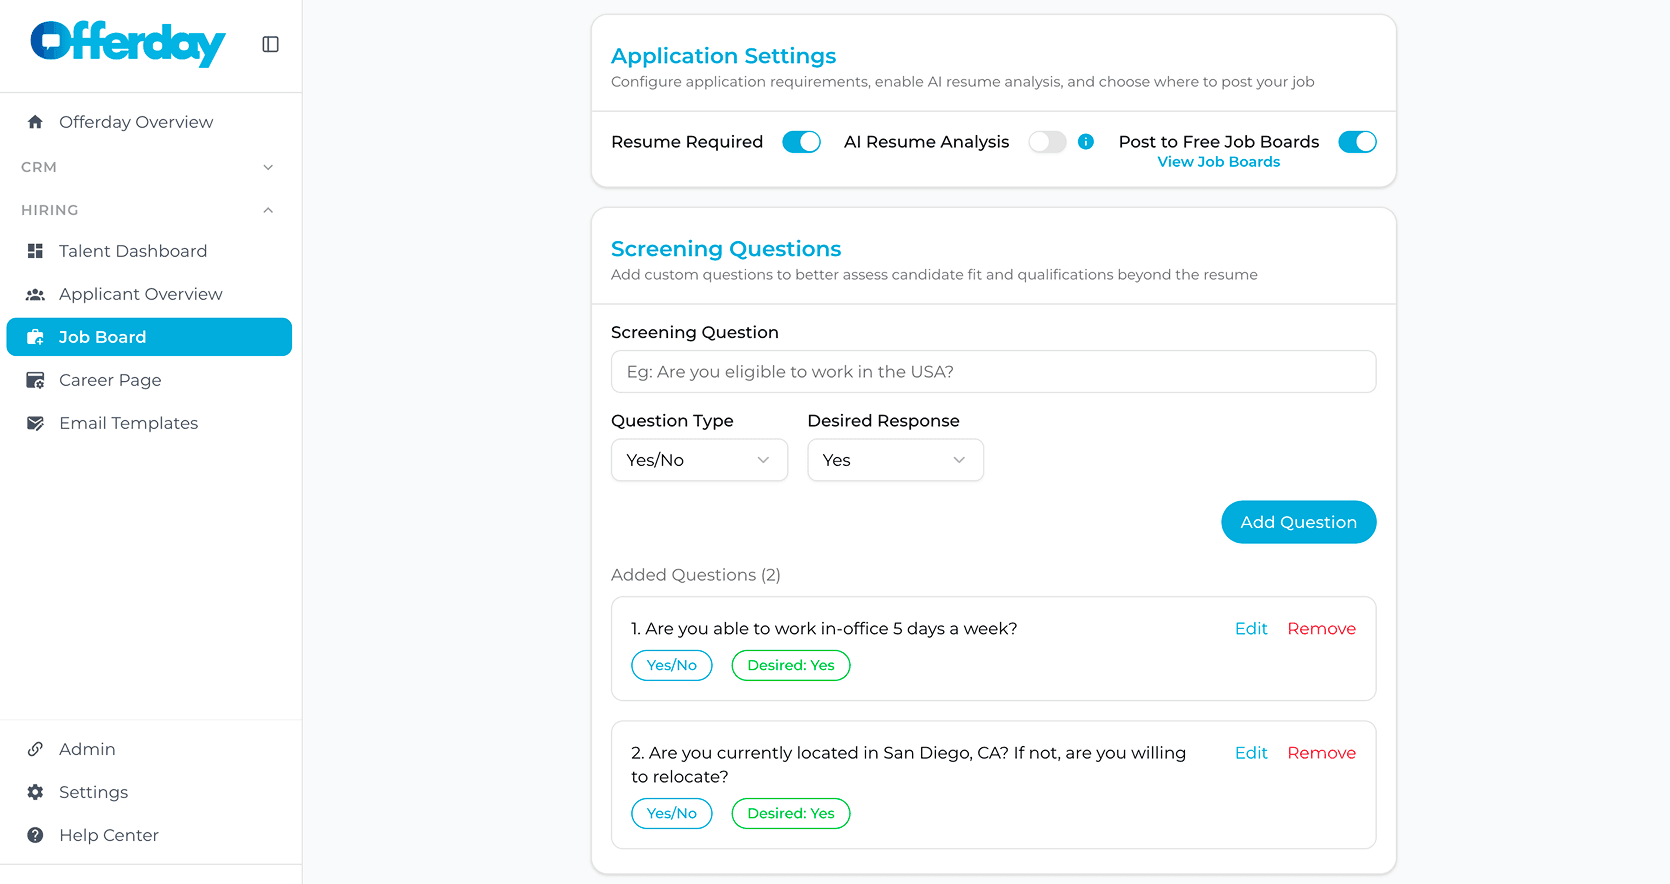Select Job Board in the sidebar
This screenshot has height=884, width=1670.
149,337
